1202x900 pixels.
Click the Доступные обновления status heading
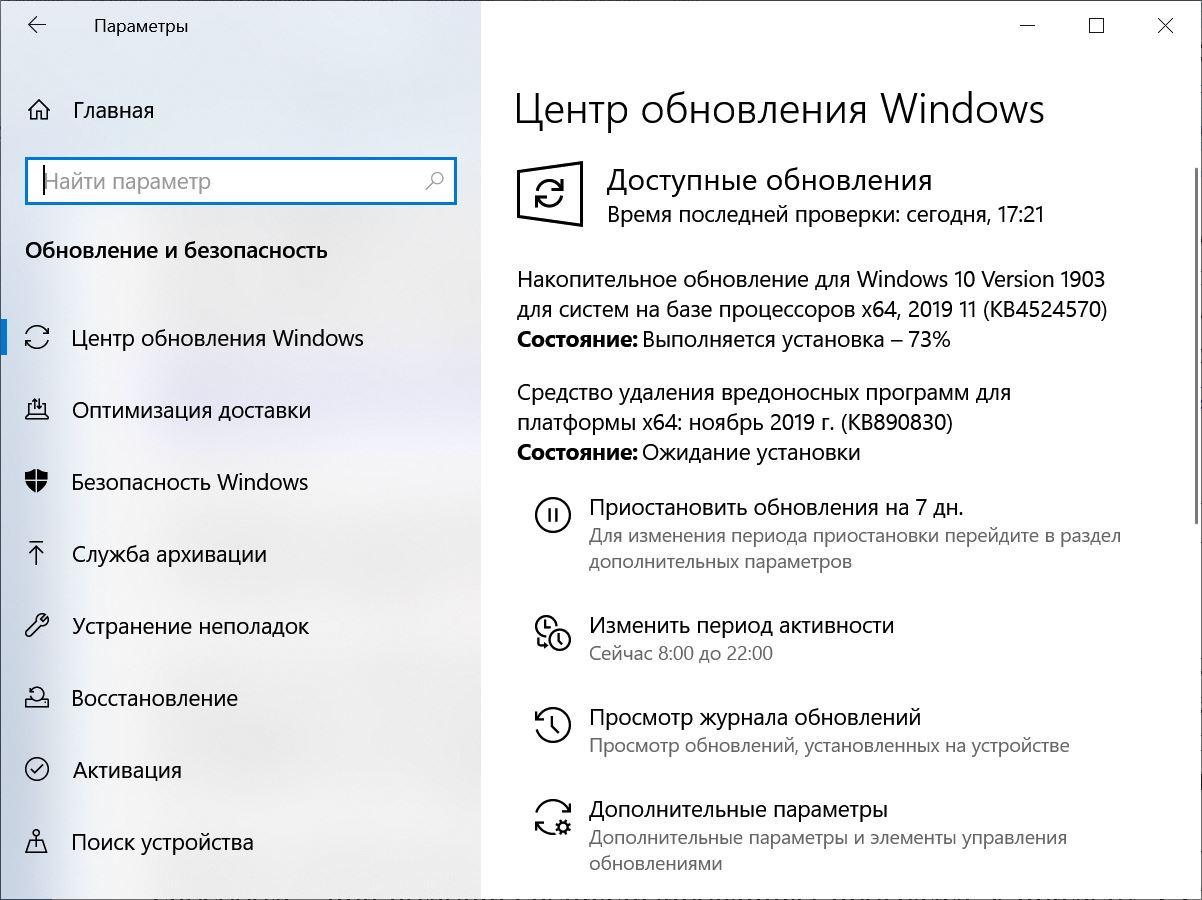coord(769,180)
